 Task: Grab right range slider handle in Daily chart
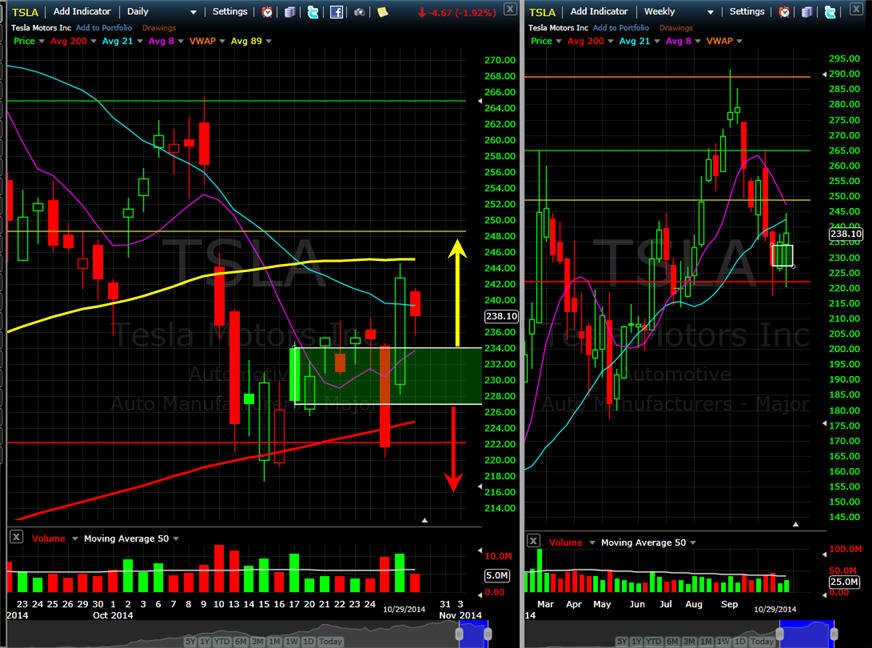(488, 634)
